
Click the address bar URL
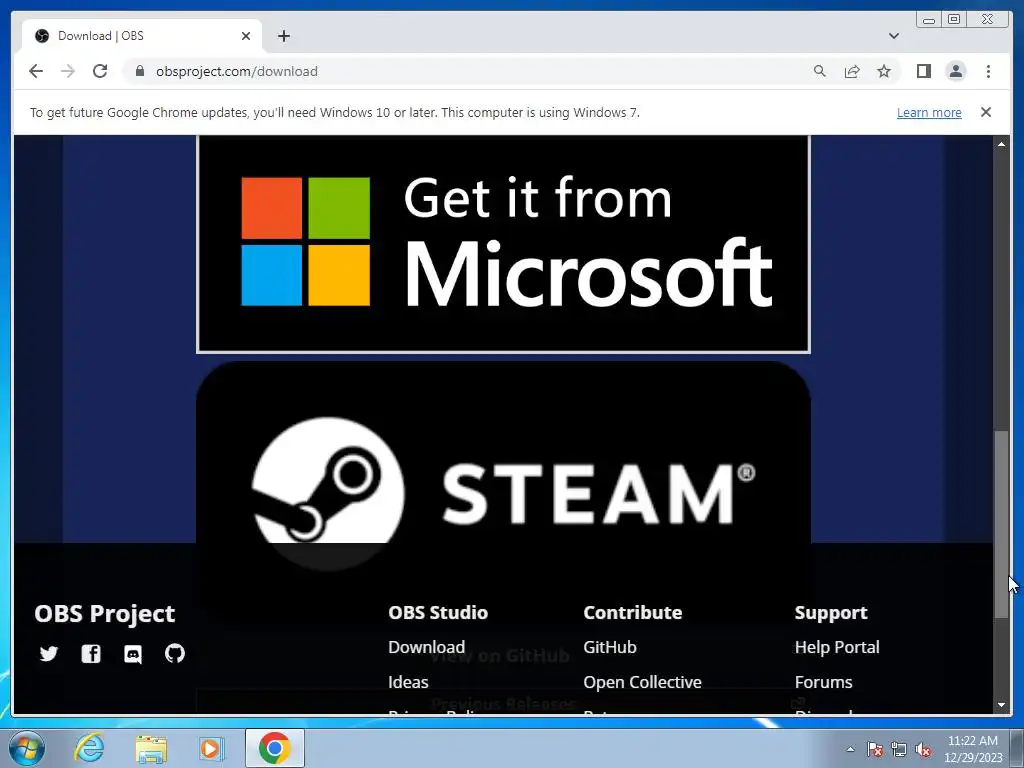pos(236,71)
